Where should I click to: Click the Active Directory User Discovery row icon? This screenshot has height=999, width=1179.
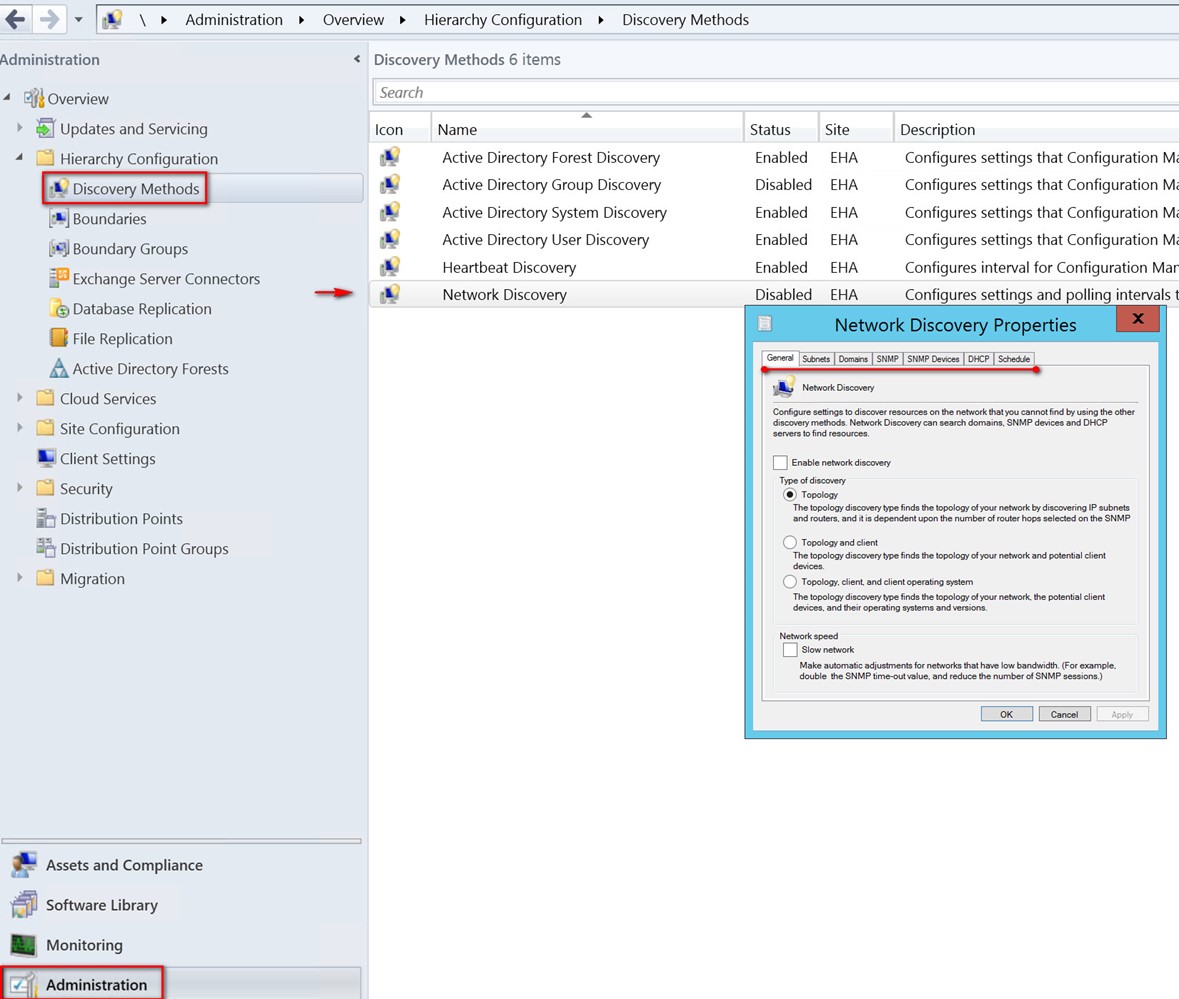pos(389,240)
